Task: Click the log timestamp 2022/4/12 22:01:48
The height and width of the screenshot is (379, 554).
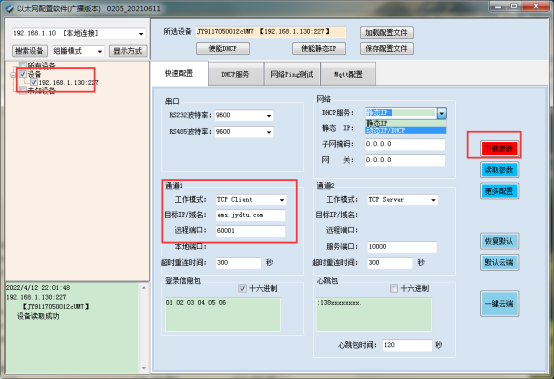Action: point(38,288)
